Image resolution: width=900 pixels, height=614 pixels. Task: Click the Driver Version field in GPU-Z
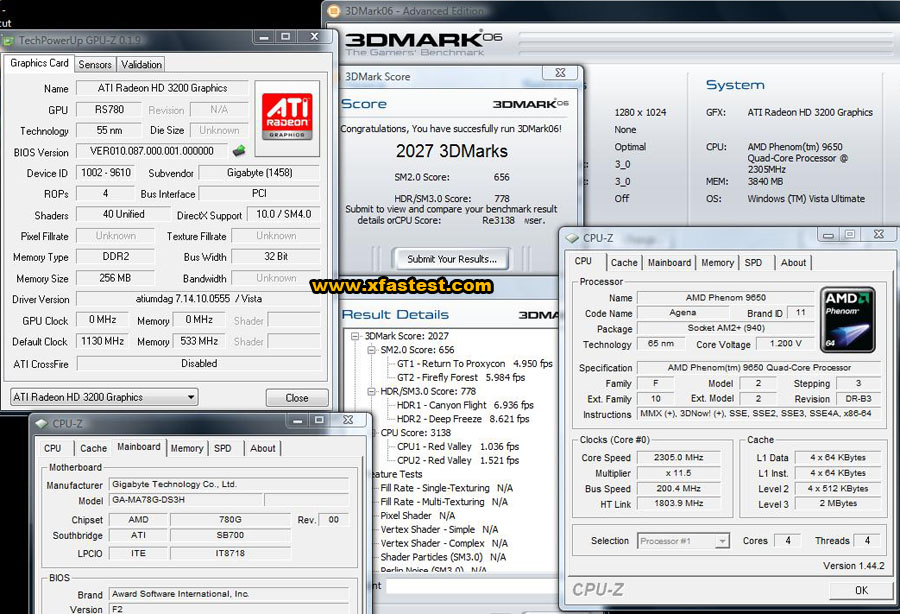199,299
